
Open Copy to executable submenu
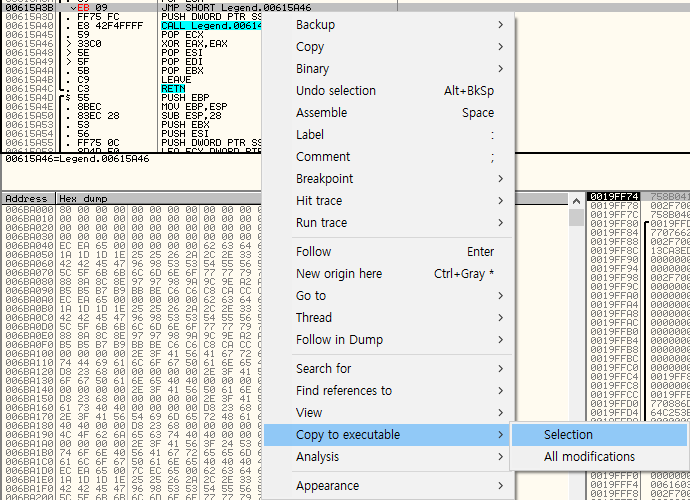(388, 435)
